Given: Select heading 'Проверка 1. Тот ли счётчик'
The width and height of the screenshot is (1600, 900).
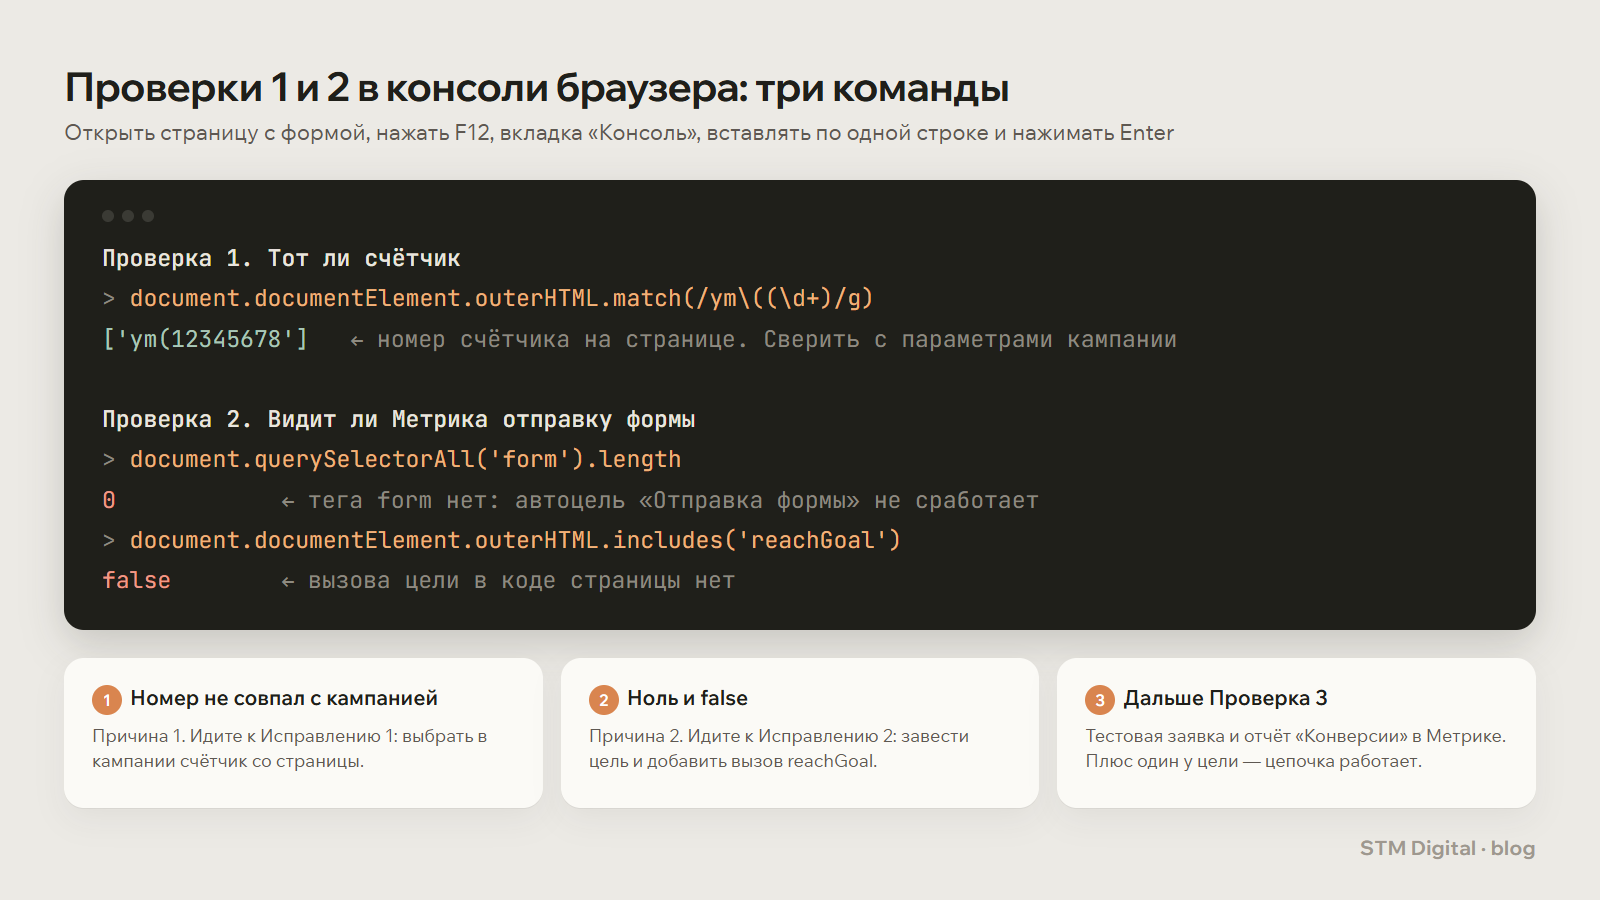Looking at the screenshot, I should click(x=281, y=258).
